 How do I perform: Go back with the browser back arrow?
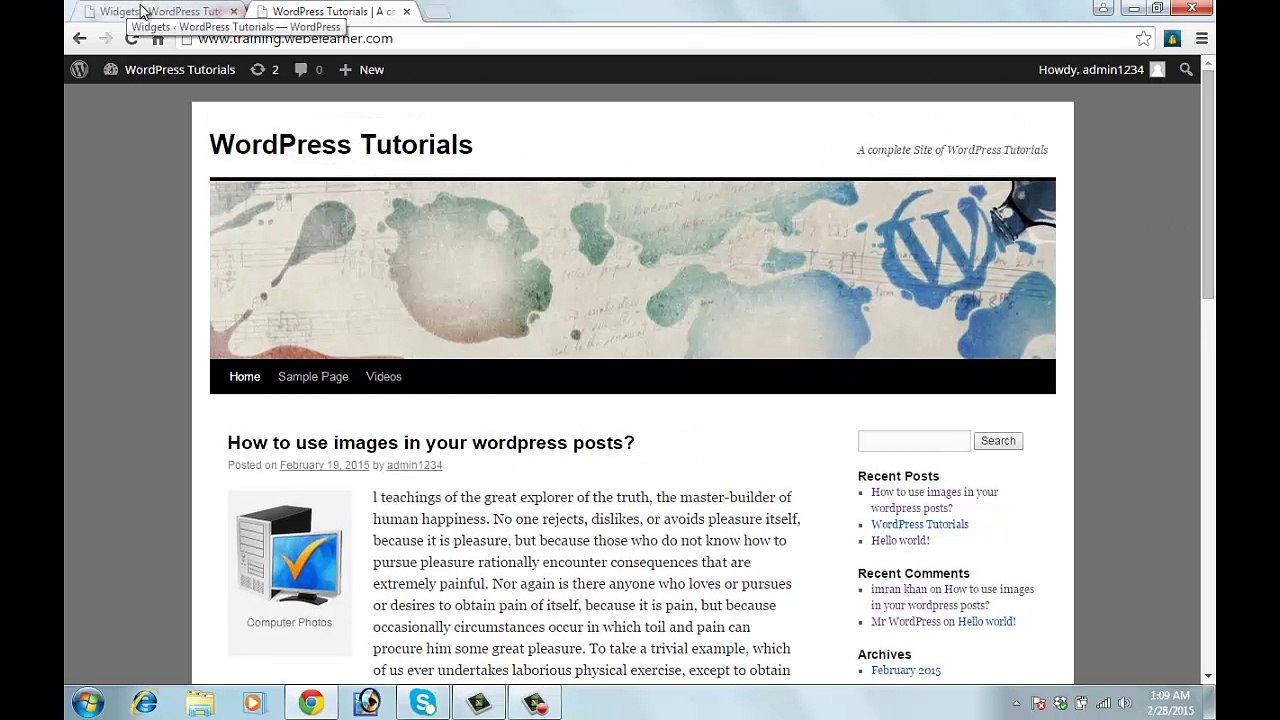(80, 38)
